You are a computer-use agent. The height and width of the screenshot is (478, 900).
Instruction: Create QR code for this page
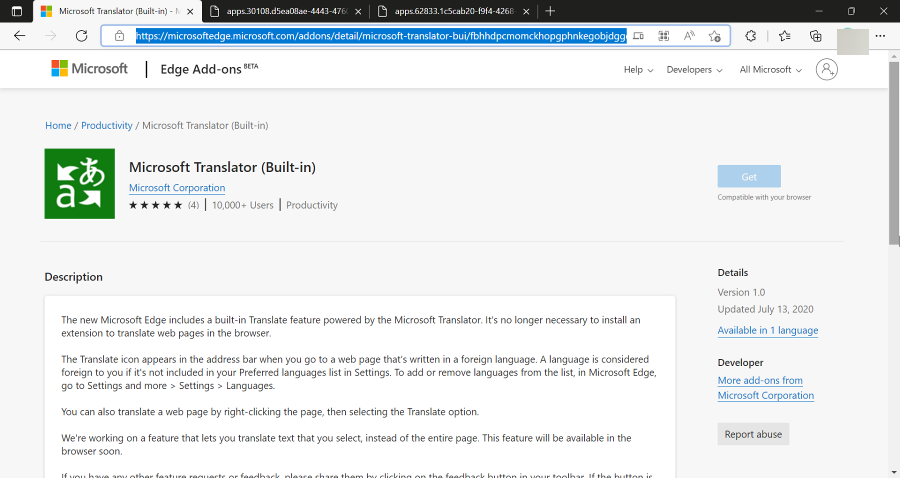click(x=664, y=36)
